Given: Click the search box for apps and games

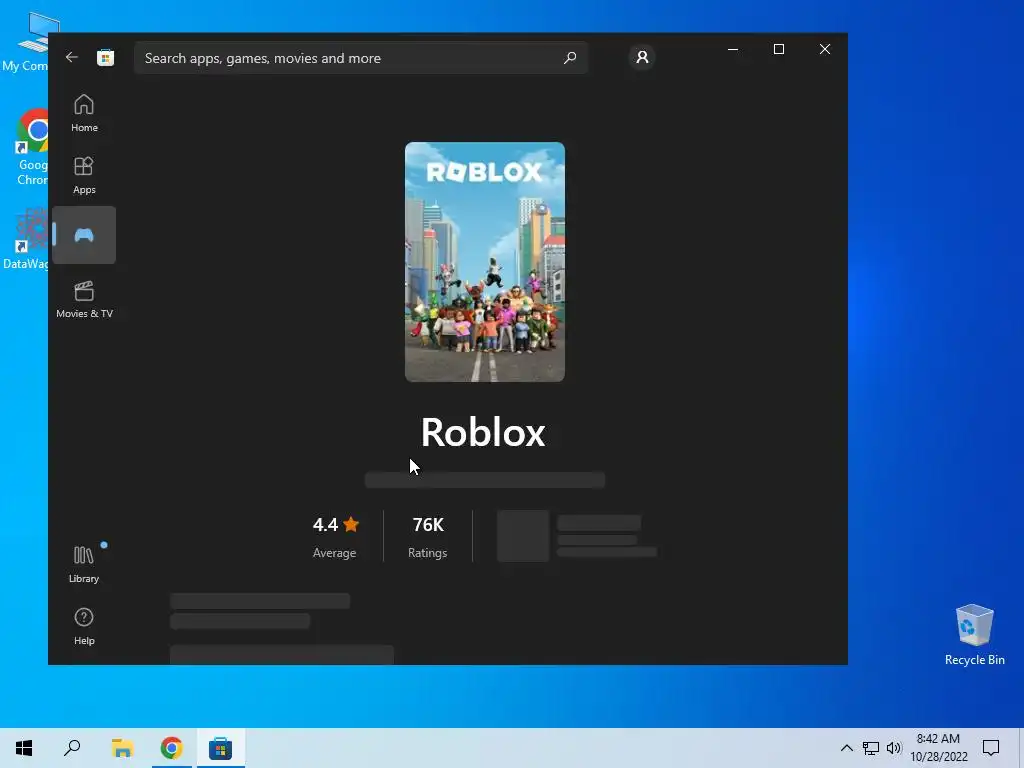Looking at the screenshot, I should tap(360, 58).
